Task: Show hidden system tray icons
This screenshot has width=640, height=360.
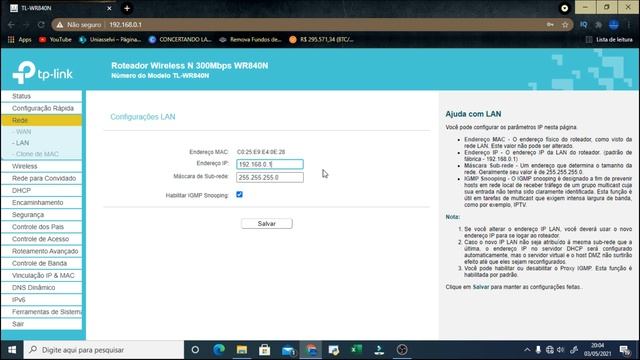Action: click(527, 350)
